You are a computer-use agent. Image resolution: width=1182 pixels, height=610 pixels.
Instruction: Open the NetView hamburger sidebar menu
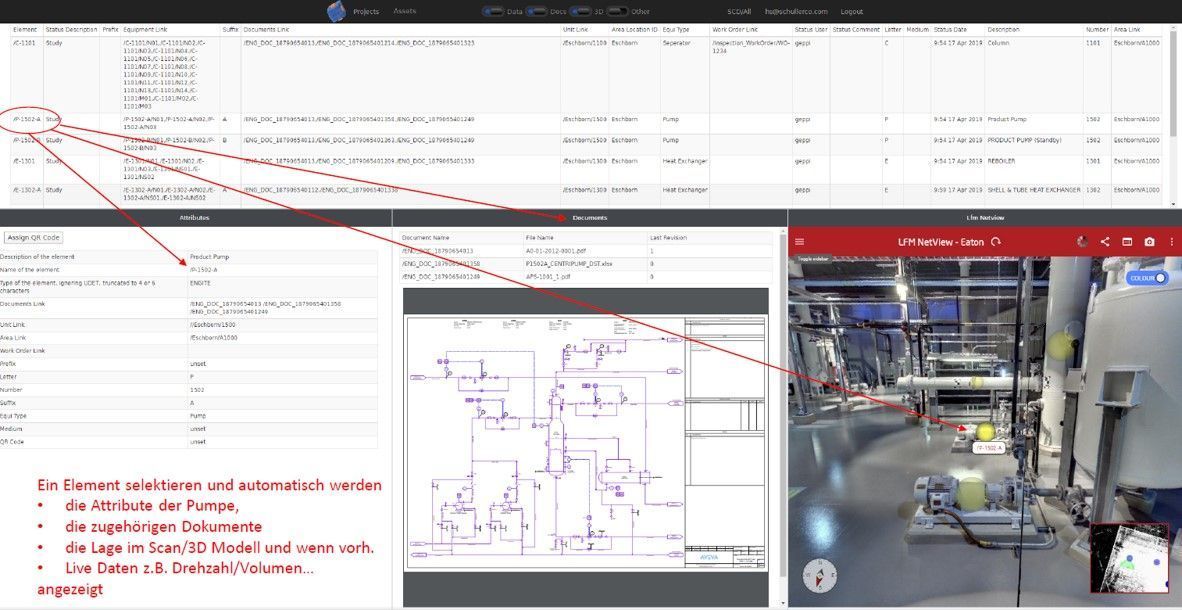tap(800, 242)
